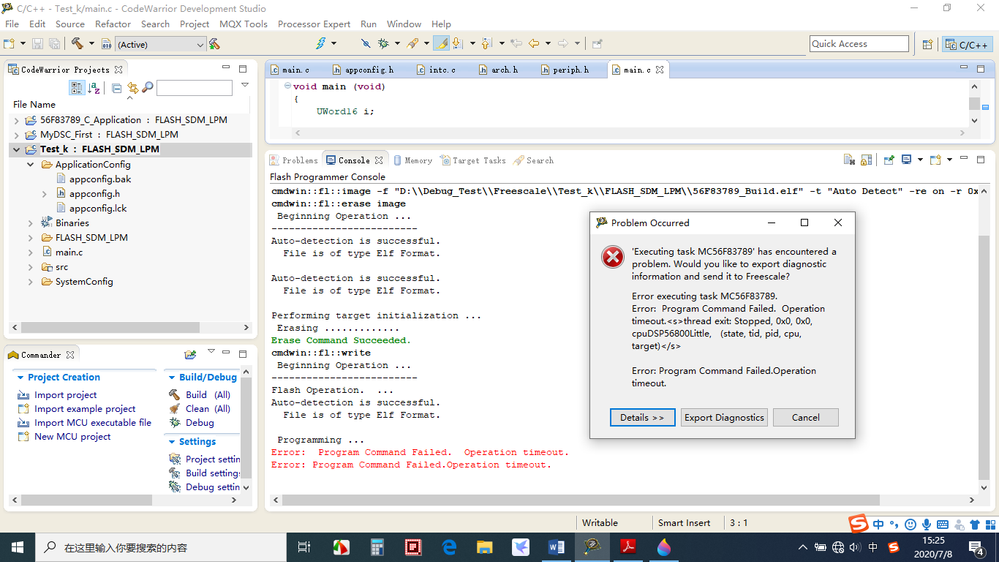Click the Details >> button
The width and height of the screenshot is (999, 562).
(642, 417)
